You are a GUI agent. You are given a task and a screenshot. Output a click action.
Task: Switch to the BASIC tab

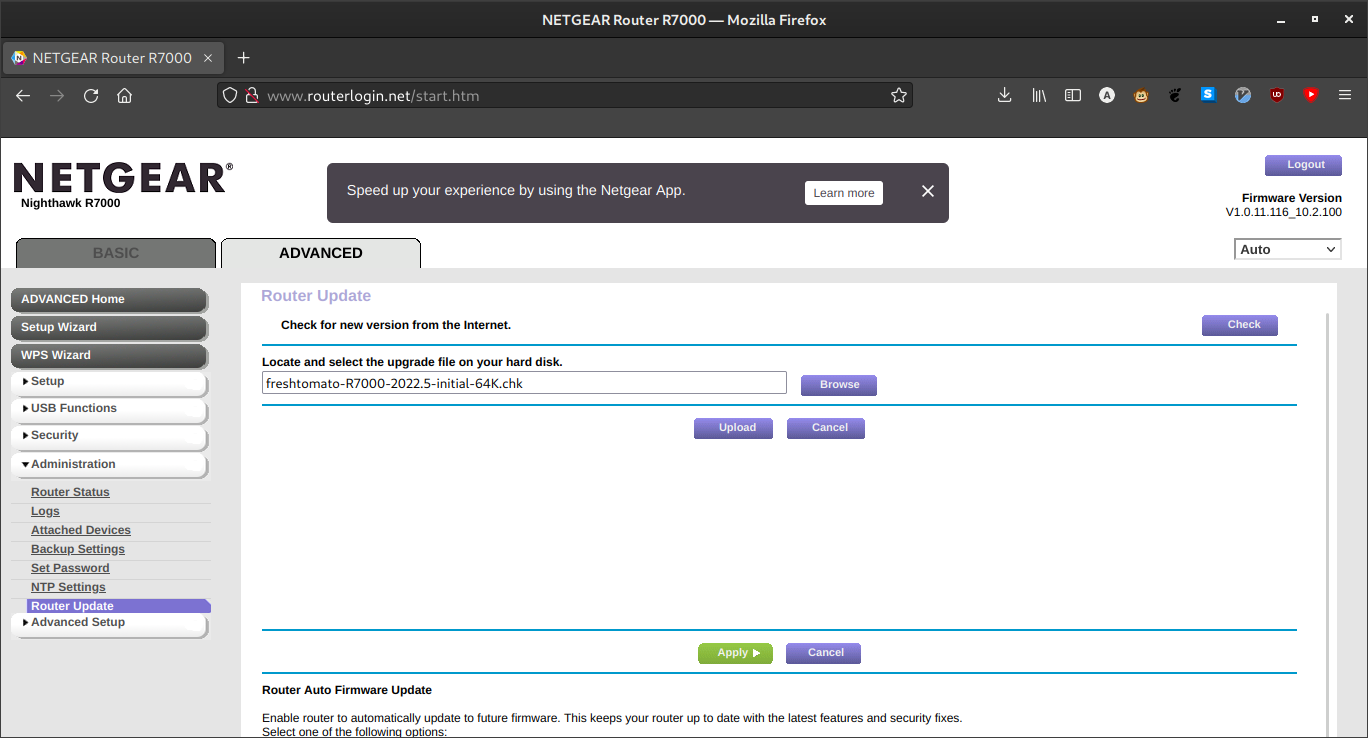pyautogui.click(x=116, y=253)
